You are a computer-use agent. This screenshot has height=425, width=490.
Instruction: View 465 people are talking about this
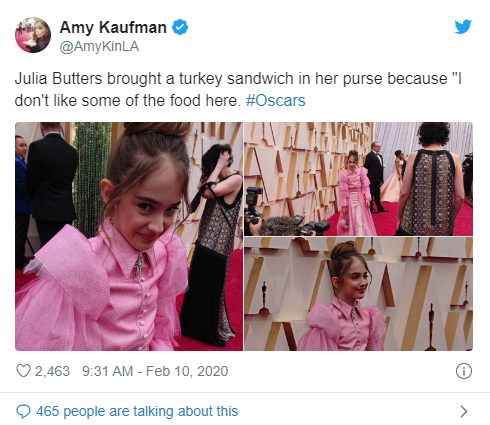coord(137,411)
